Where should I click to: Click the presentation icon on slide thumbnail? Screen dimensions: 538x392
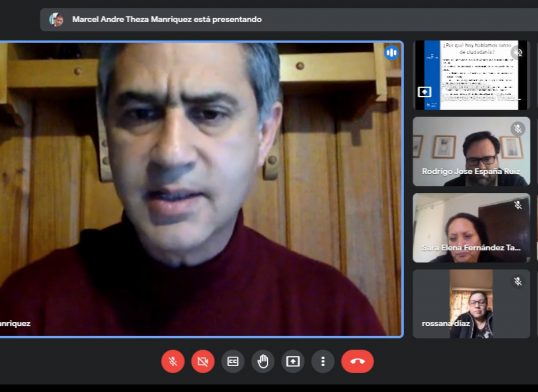pos(424,92)
